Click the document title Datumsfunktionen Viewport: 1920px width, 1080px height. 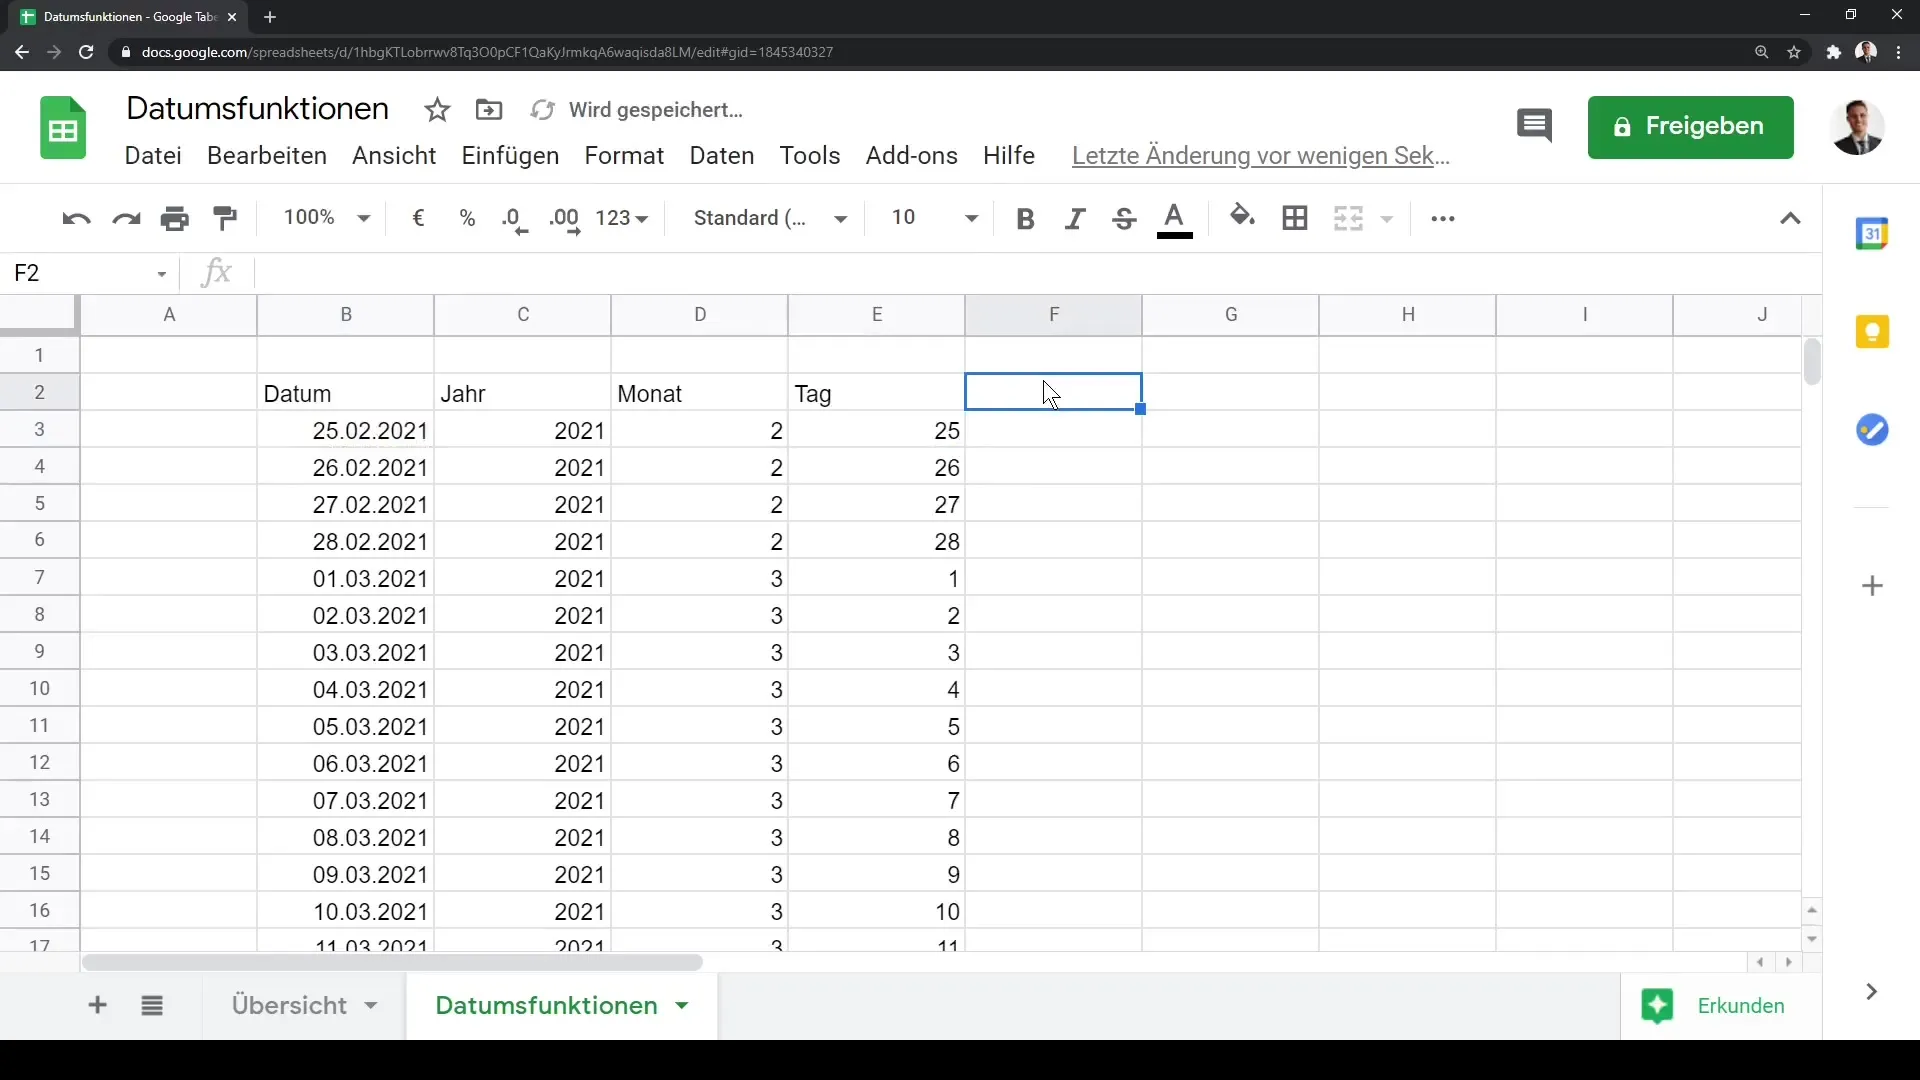tap(257, 108)
